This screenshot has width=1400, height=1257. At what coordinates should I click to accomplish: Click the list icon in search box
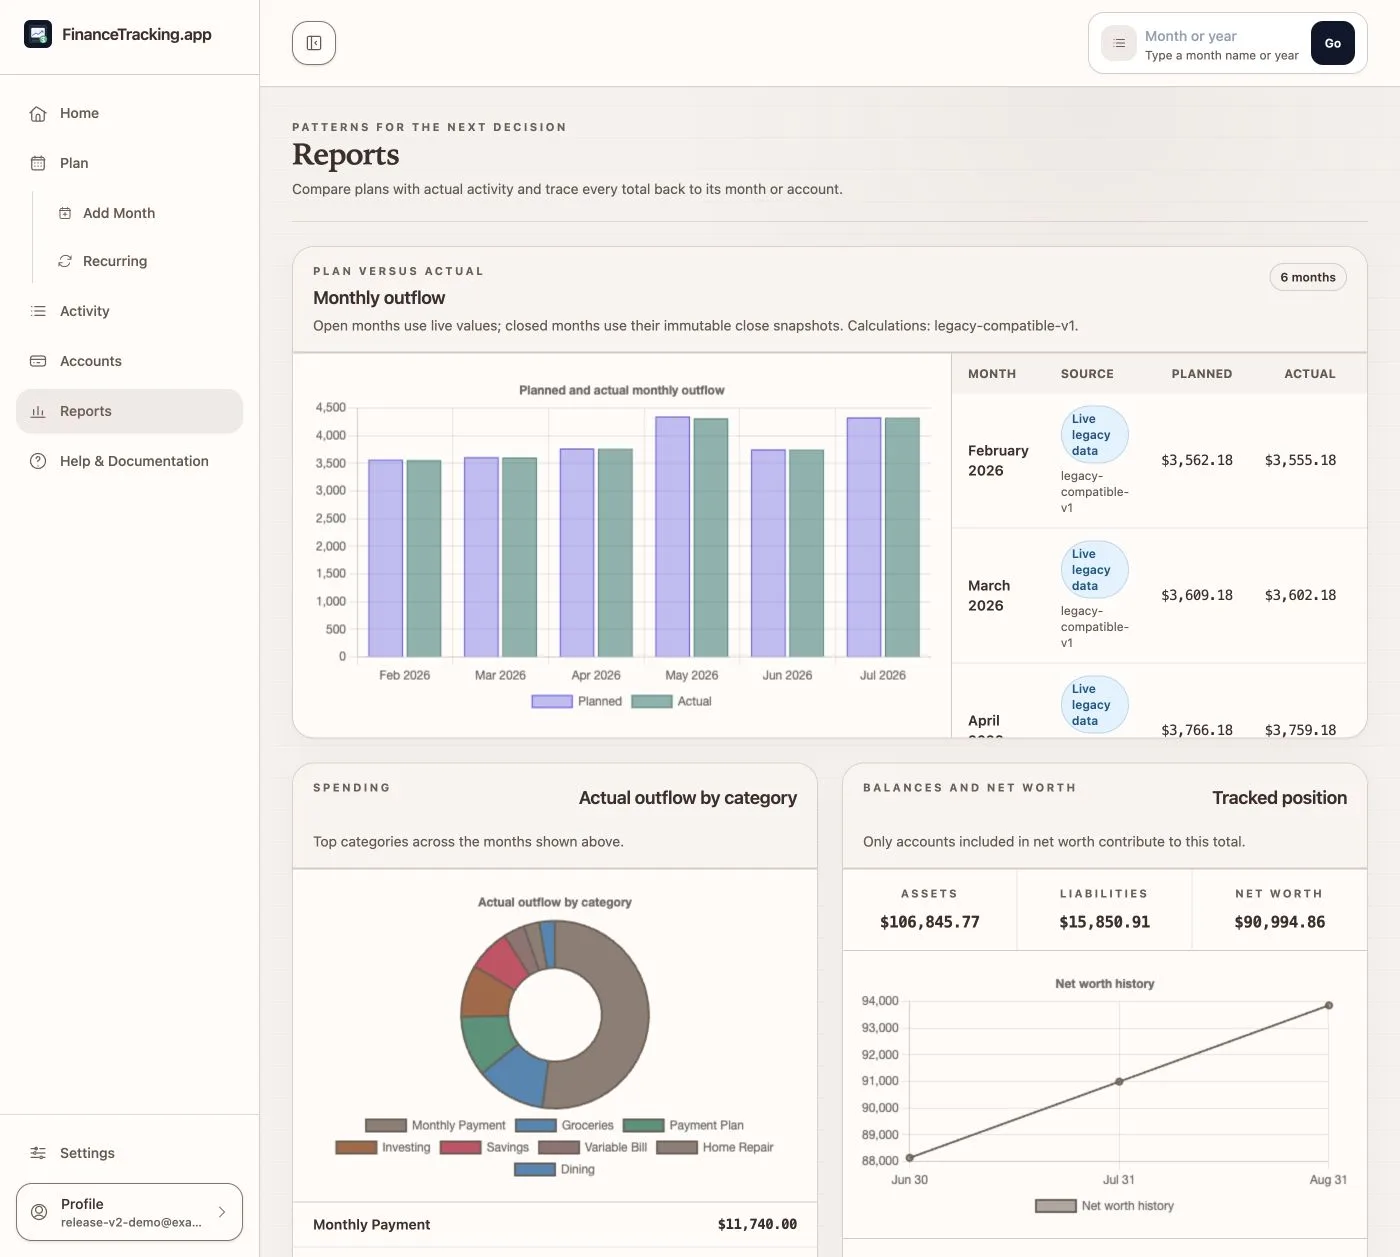(x=1119, y=43)
